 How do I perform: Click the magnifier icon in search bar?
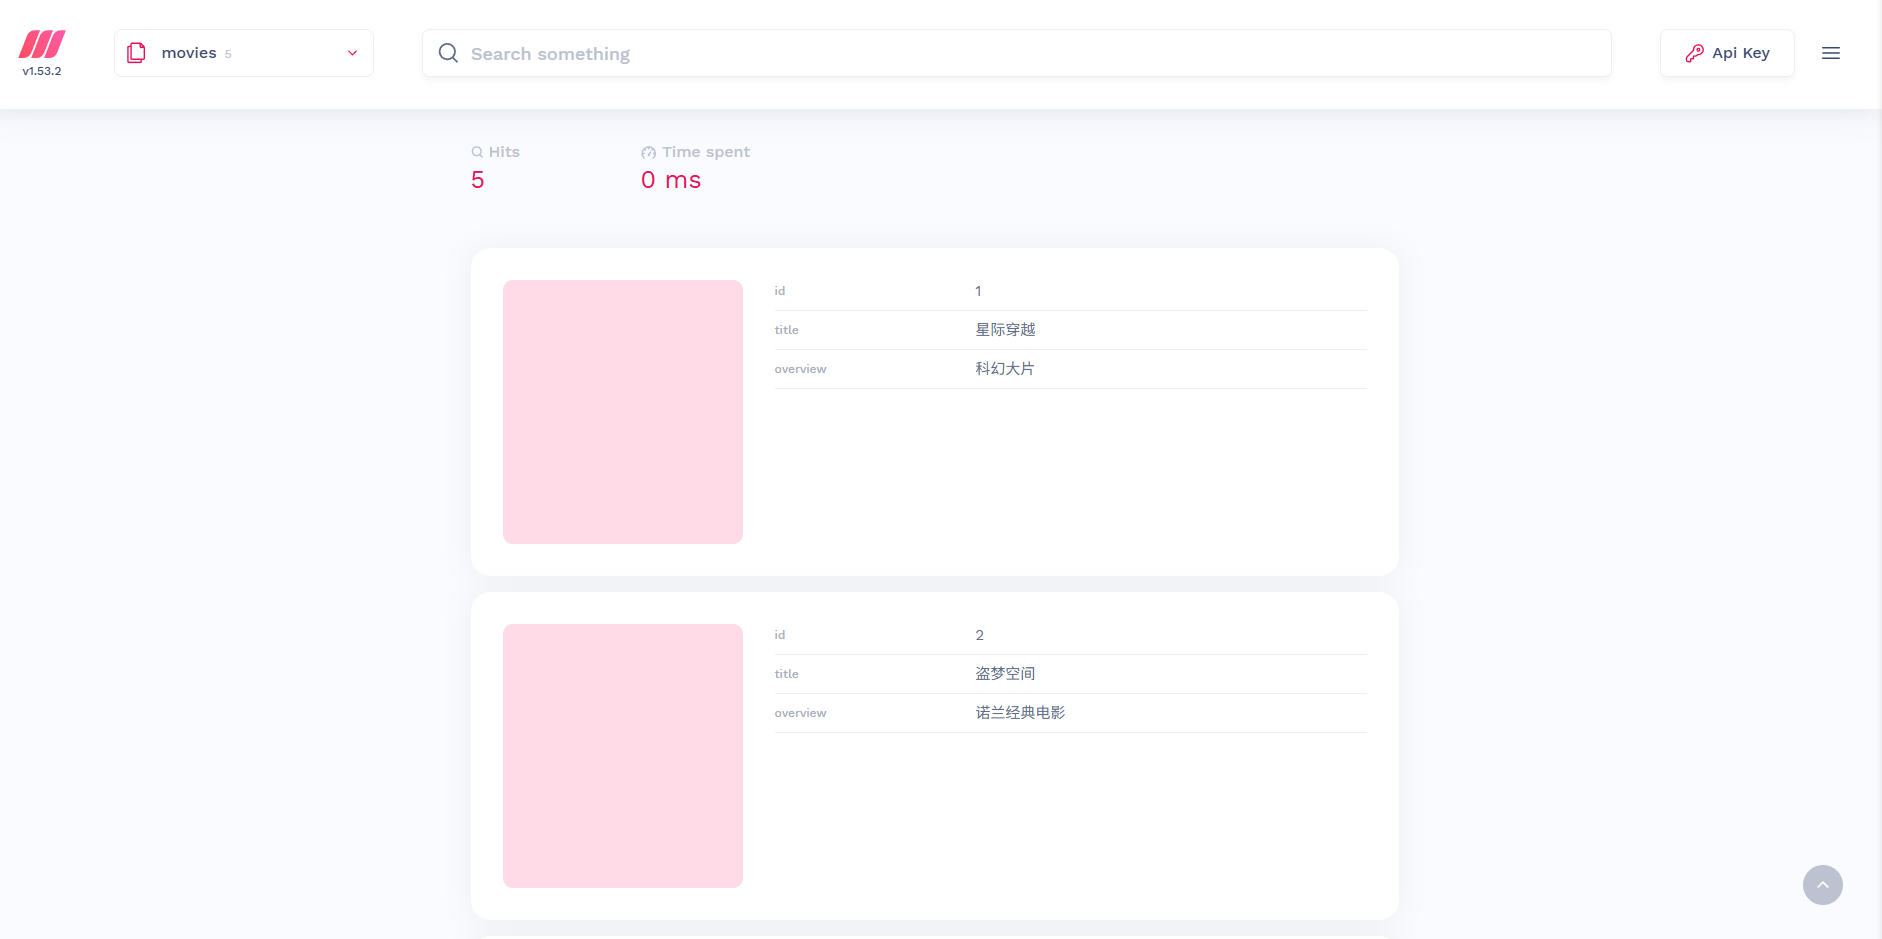(448, 53)
